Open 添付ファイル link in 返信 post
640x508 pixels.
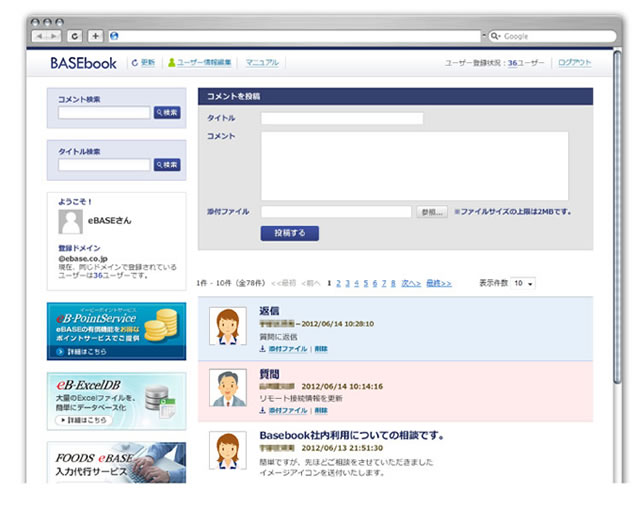tap(288, 349)
